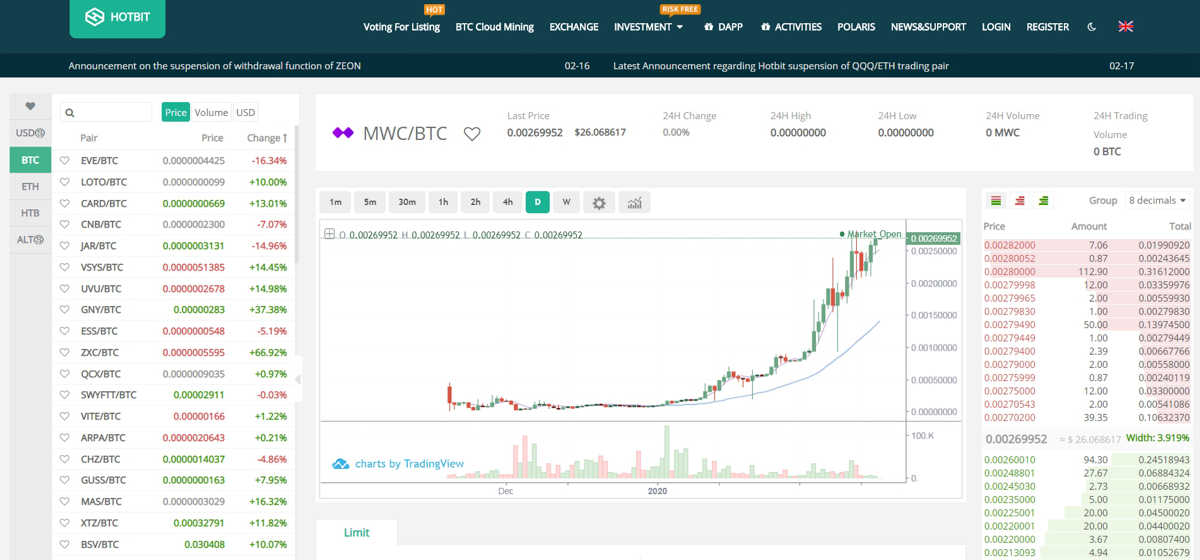The width and height of the screenshot is (1200, 560).
Task: Select bid order at price 0.00260010
Action: [1087, 460]
